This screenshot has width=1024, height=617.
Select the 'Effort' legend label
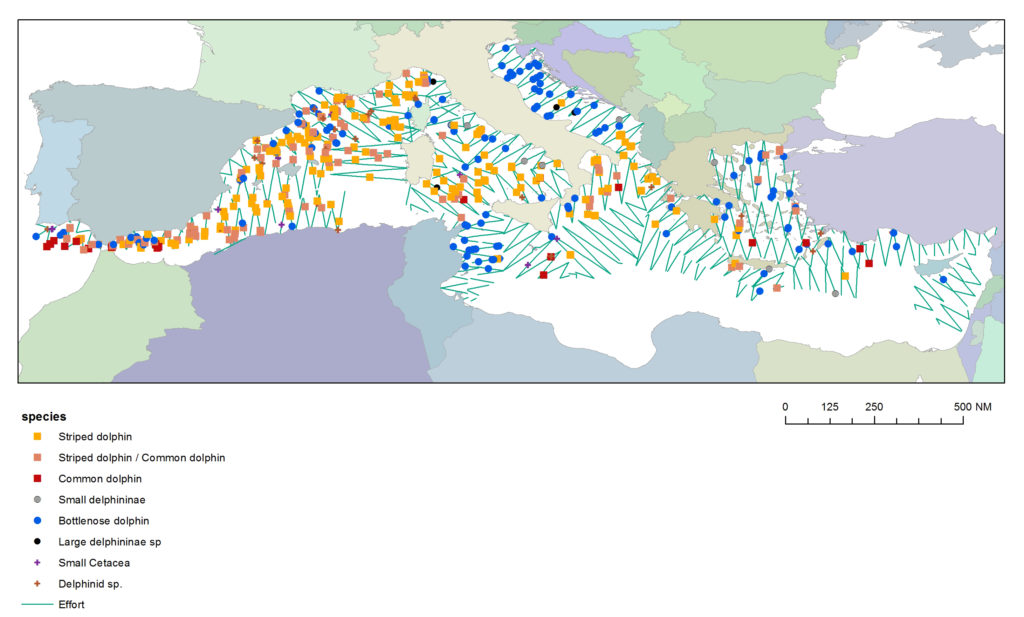tap(71, 605)
